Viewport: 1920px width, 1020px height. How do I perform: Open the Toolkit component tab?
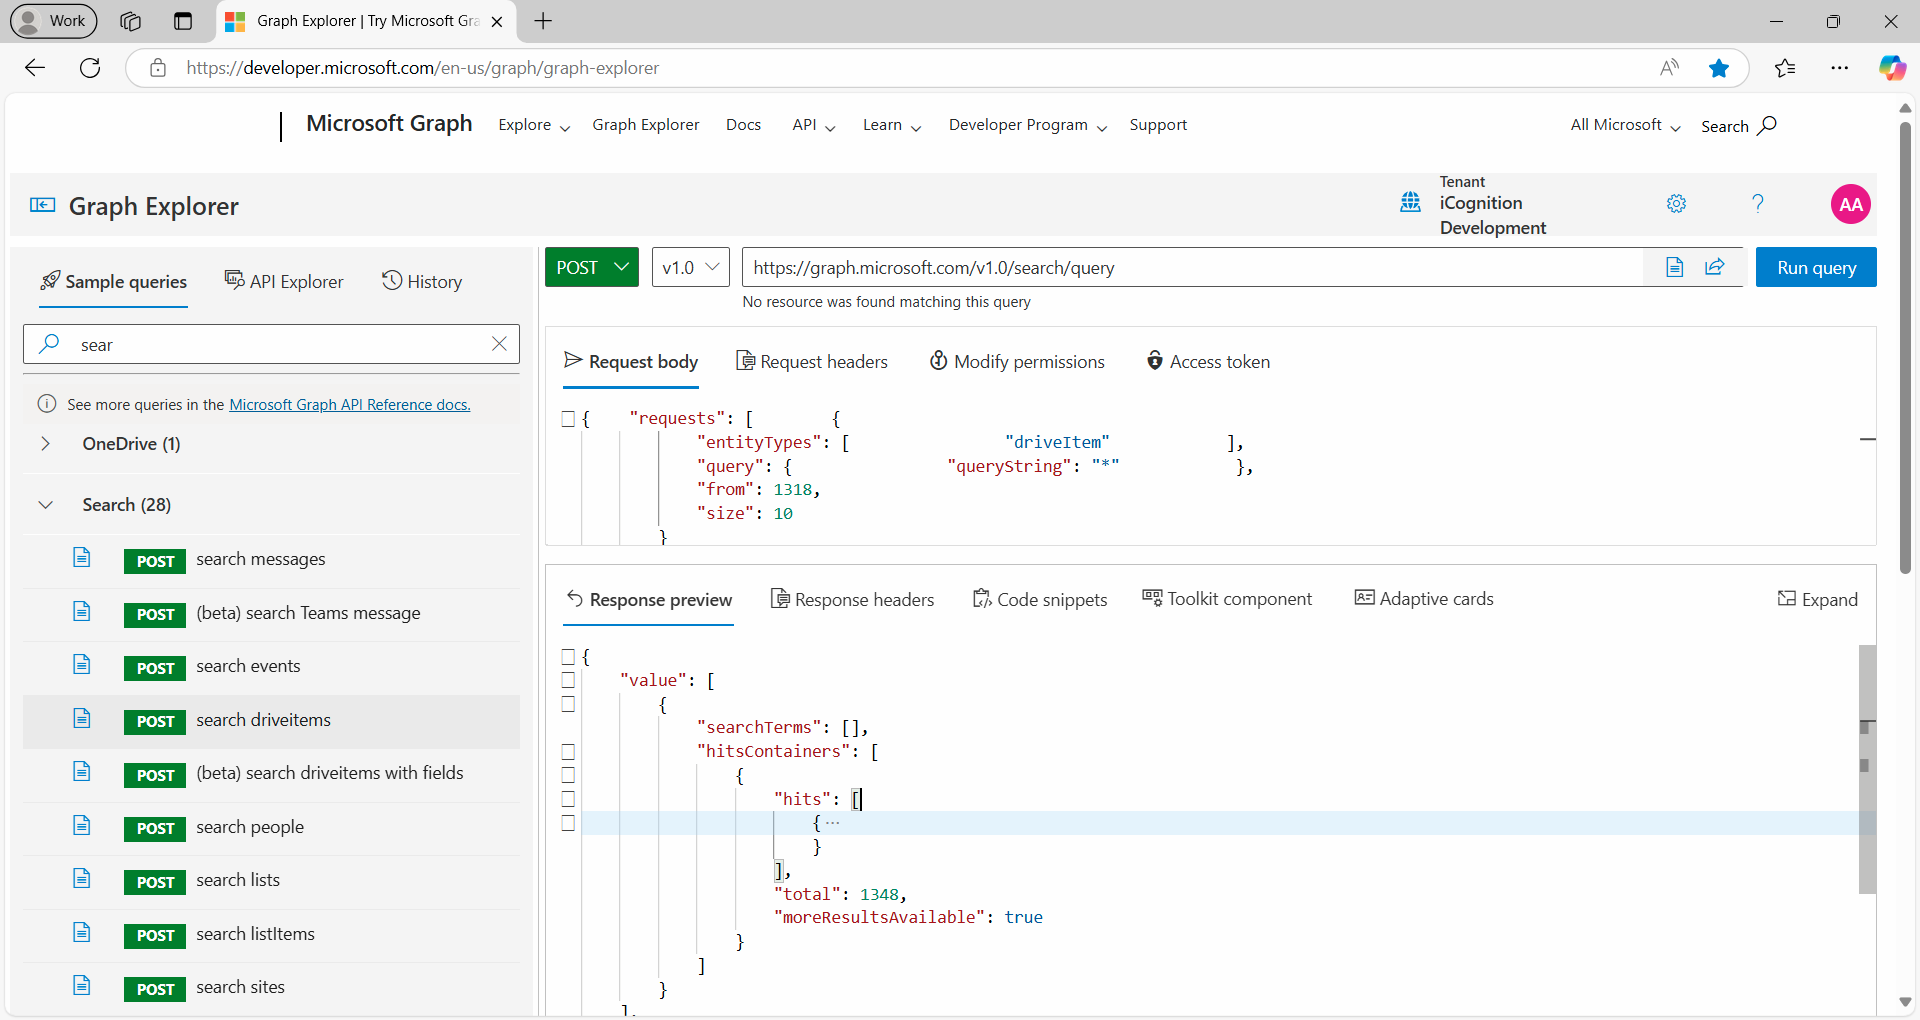1227,598
